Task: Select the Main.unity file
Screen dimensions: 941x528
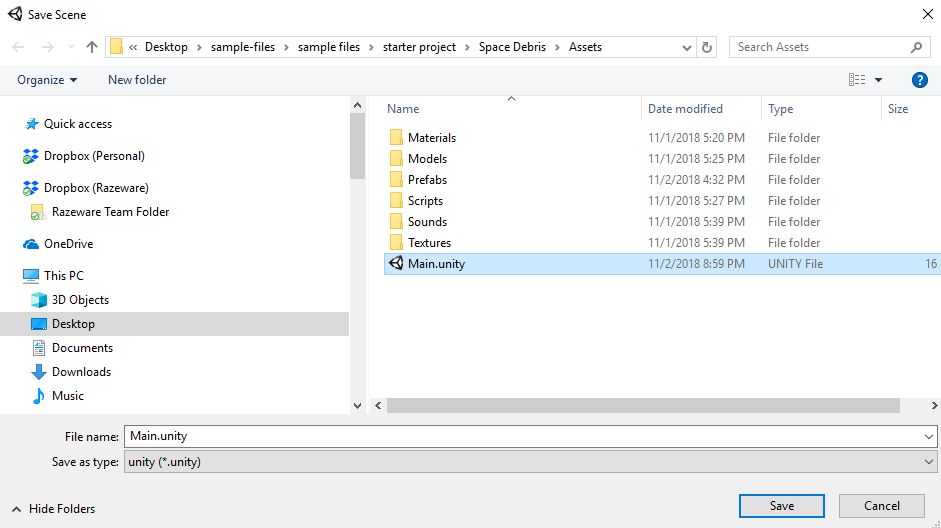Action: (x=662, y=264)
